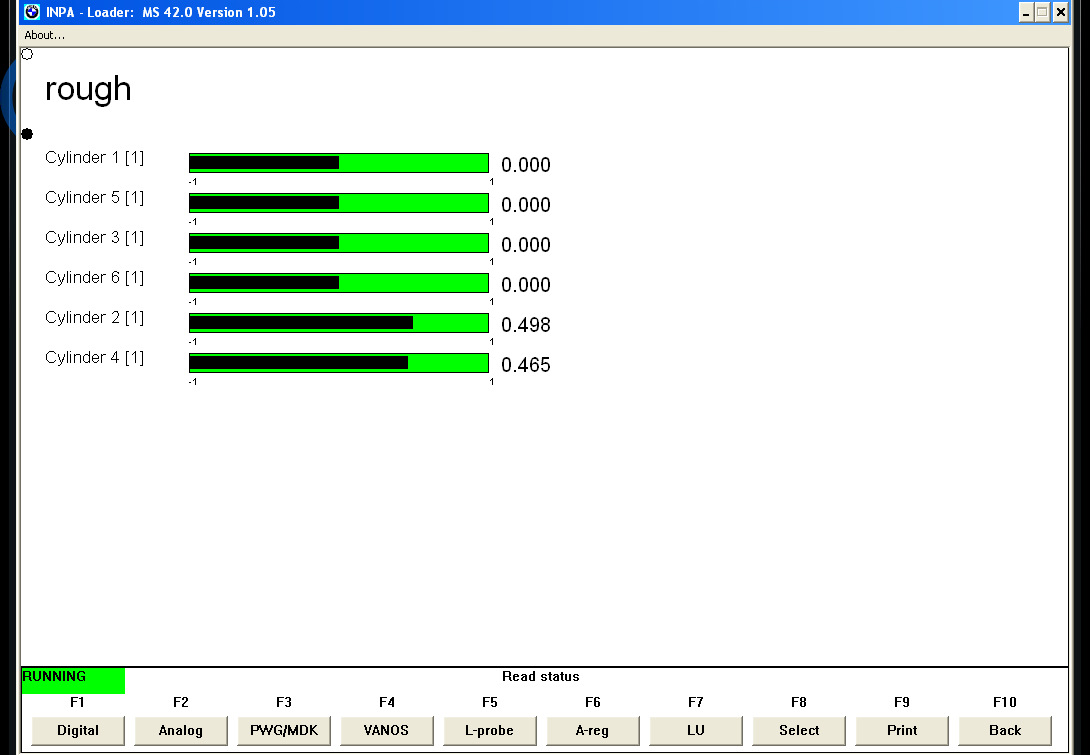
Task: Click the 'Cylinder 1 [1]' label
Action: click(x=95, y=158)
